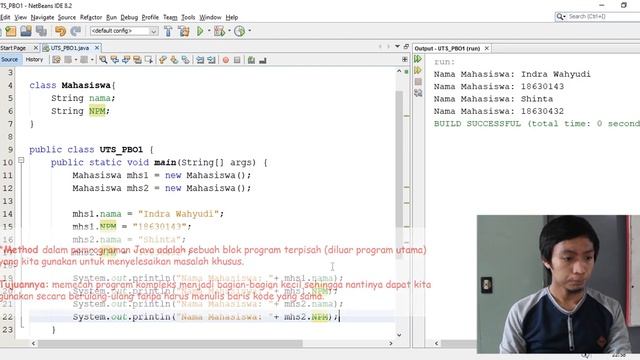The width and height of the screenshot is (640, 360).
Task: Click the Clean and Build icon
Action: (184, 31)
